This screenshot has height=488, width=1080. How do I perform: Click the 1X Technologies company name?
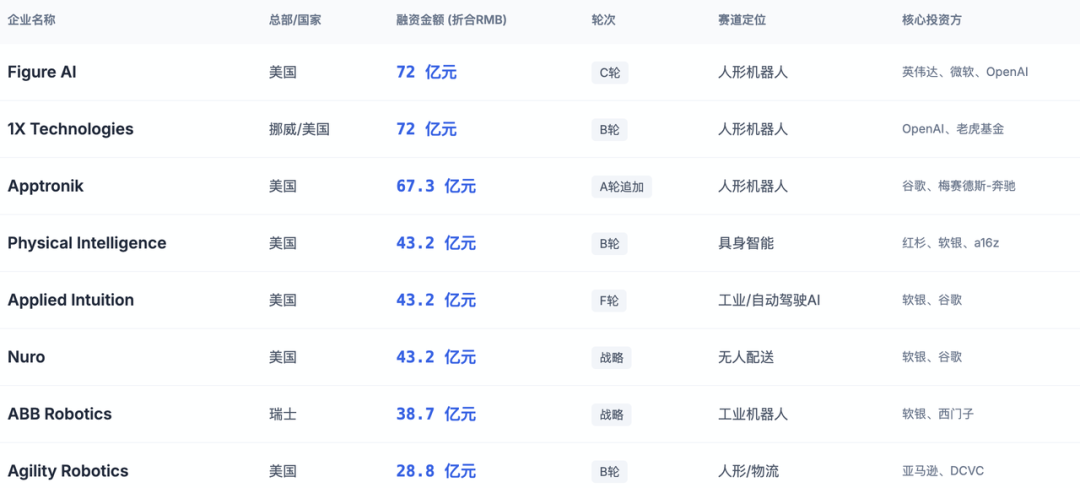[70, 129]
